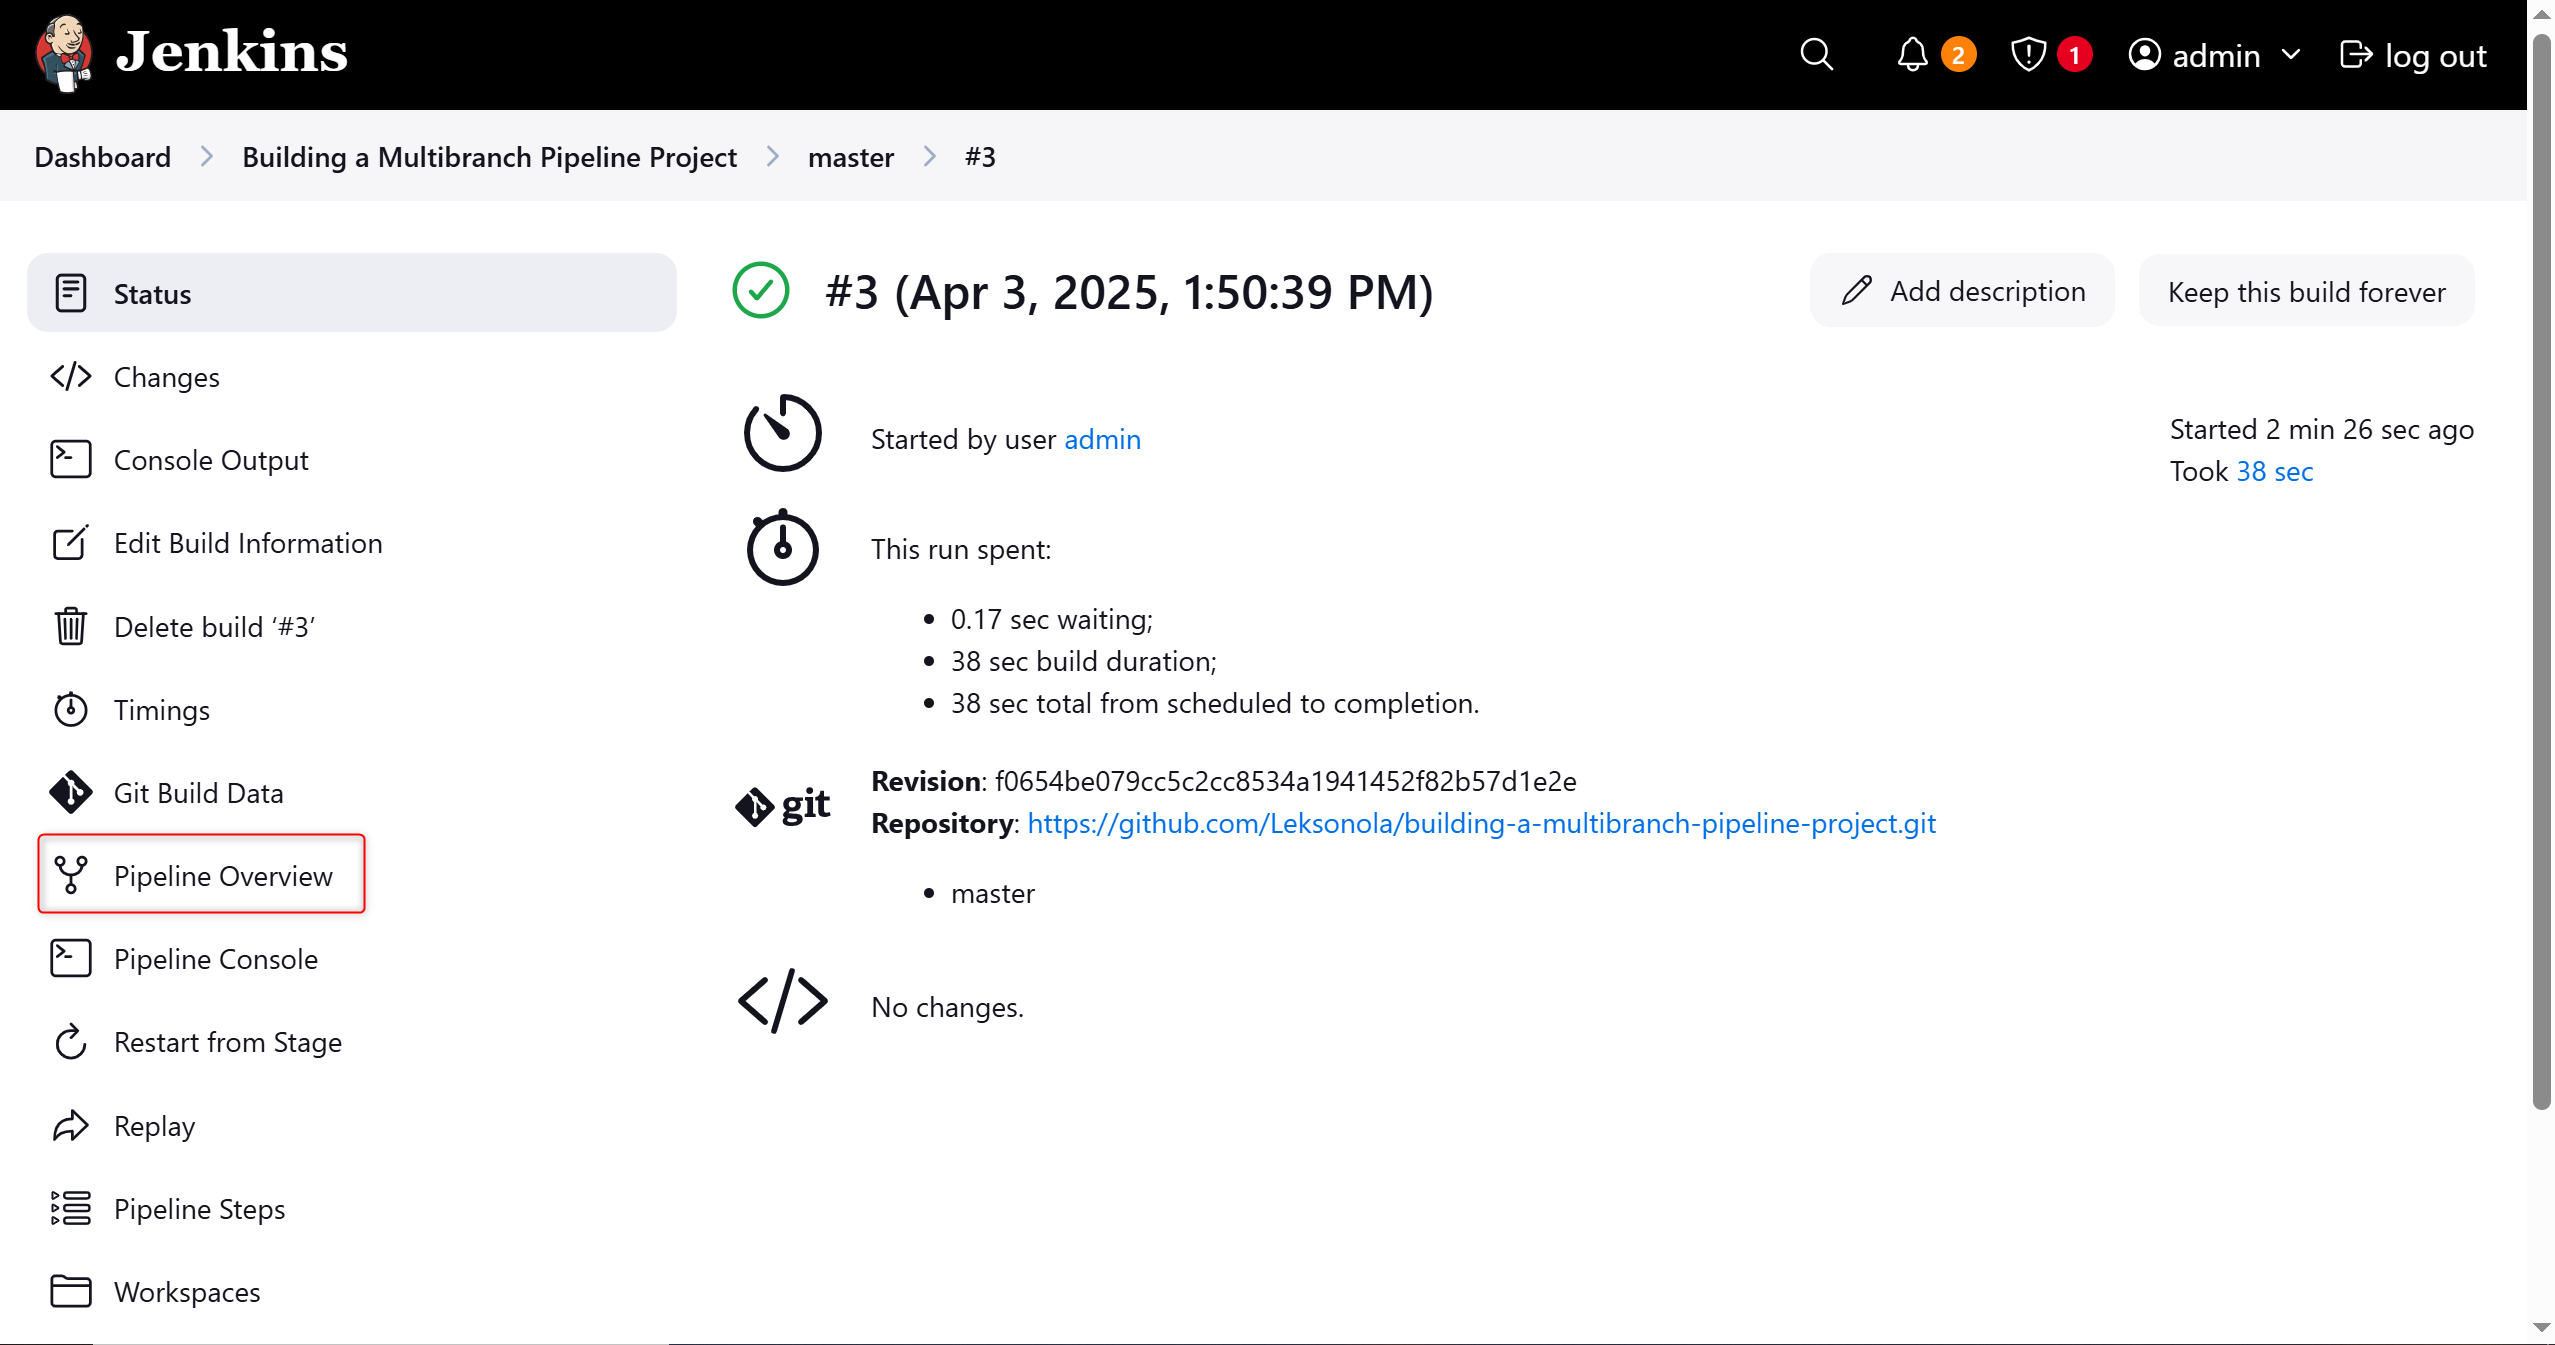Expand the breadcrumb chevron after project name
Image resolution: width=2555 pixels, height=1345 pixels.
point(772,156)
